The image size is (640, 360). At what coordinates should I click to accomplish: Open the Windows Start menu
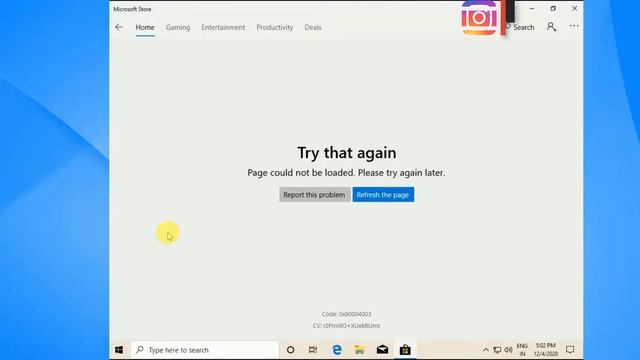click(x=119, y=350)
